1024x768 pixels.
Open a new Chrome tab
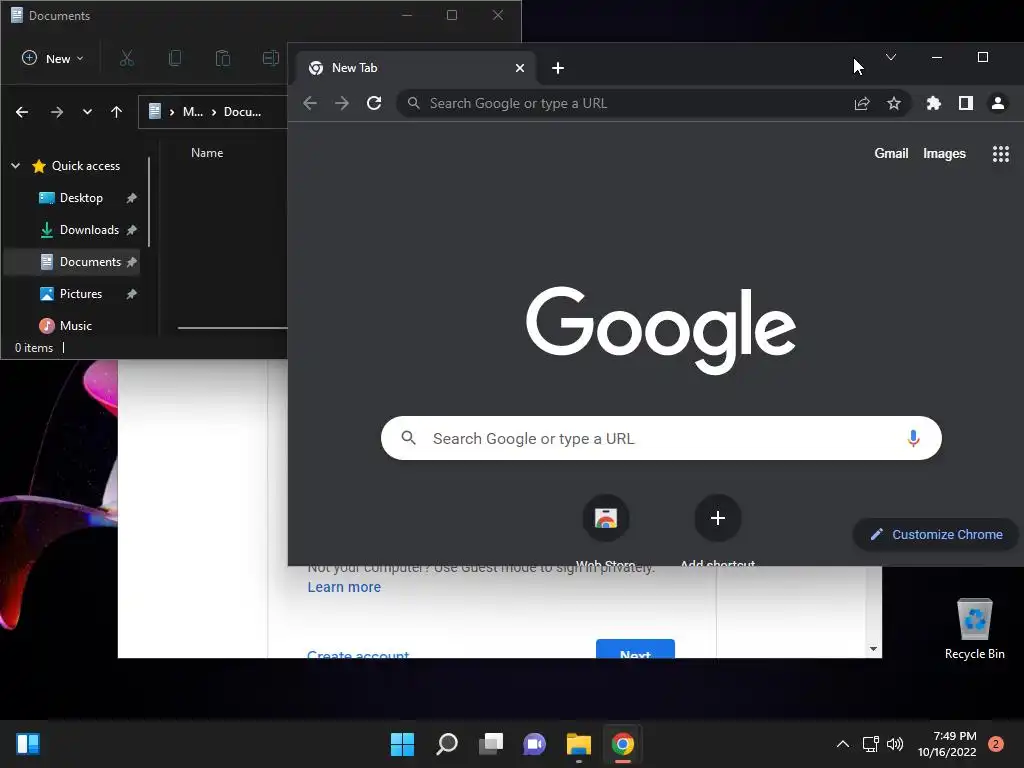pos(558,68)
